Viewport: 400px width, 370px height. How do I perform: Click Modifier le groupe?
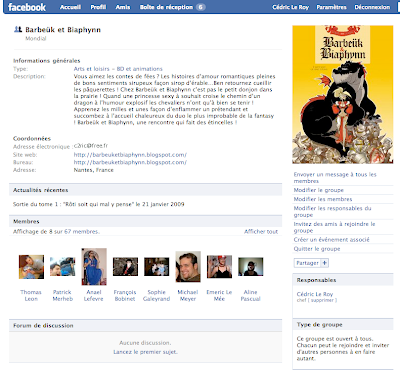click(x=318, y=190)
